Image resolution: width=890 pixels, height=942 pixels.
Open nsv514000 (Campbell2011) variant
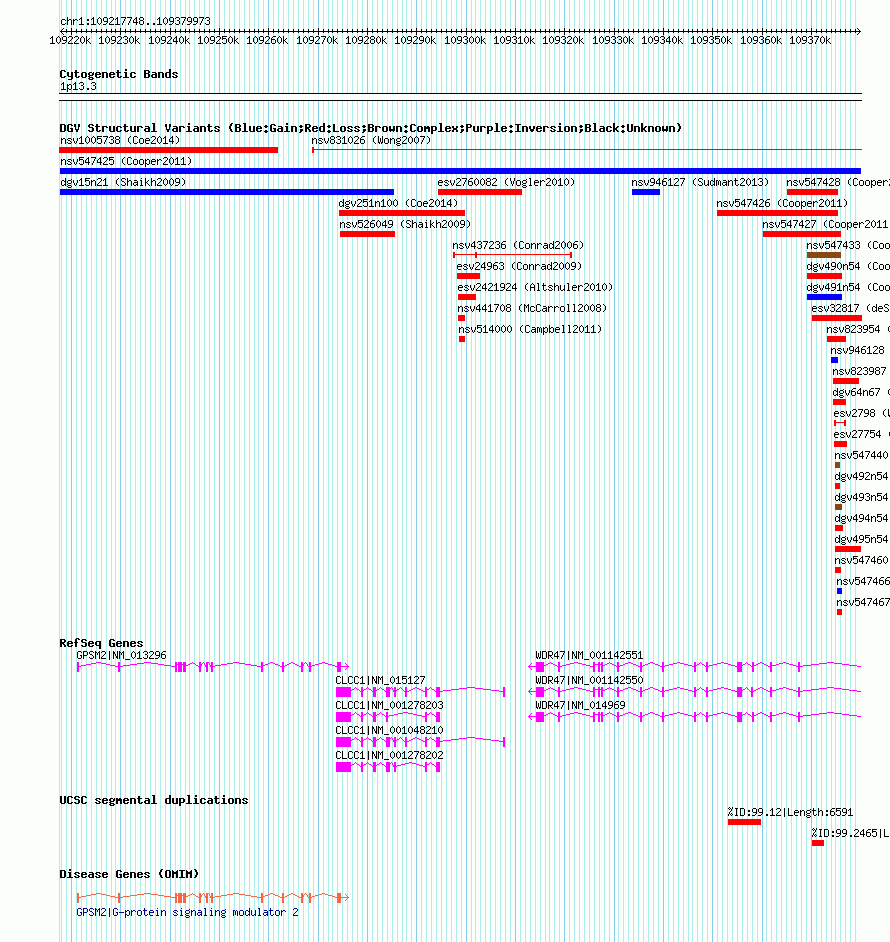coord(530,329)
